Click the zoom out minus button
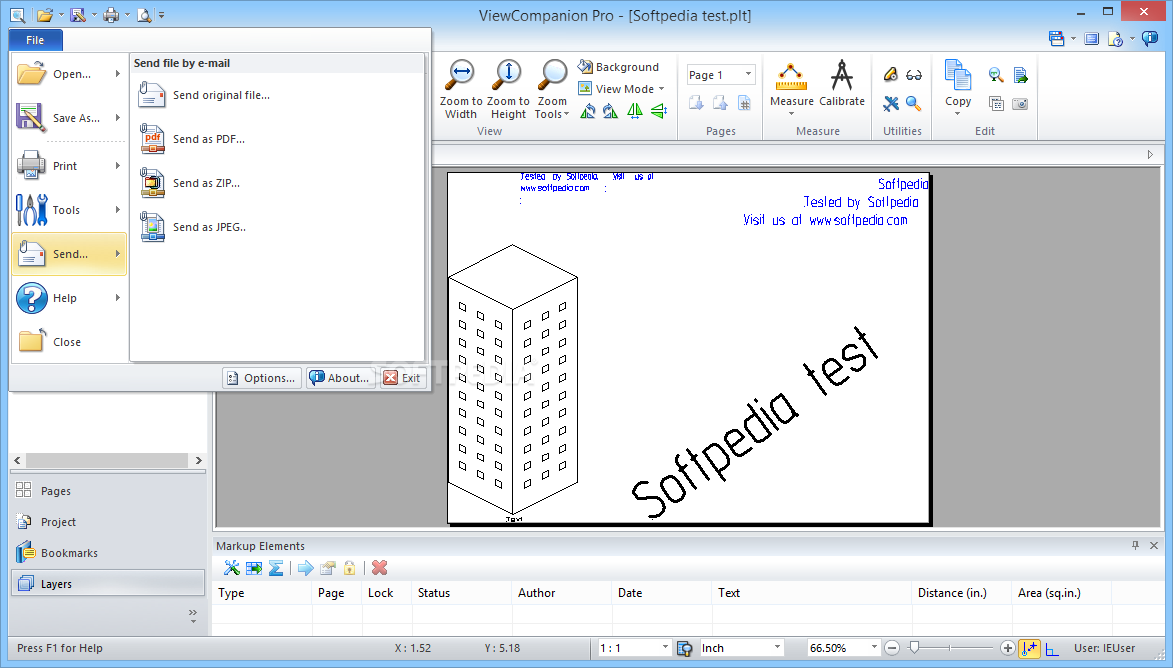The height and width of the screenshot is (668, 1173). tap(892, 648)
